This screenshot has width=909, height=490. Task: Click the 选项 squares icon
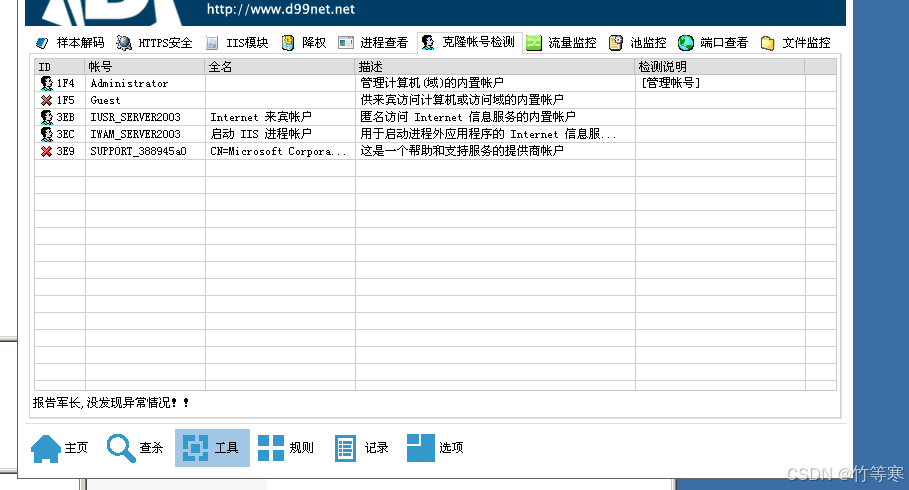(421, 448)
